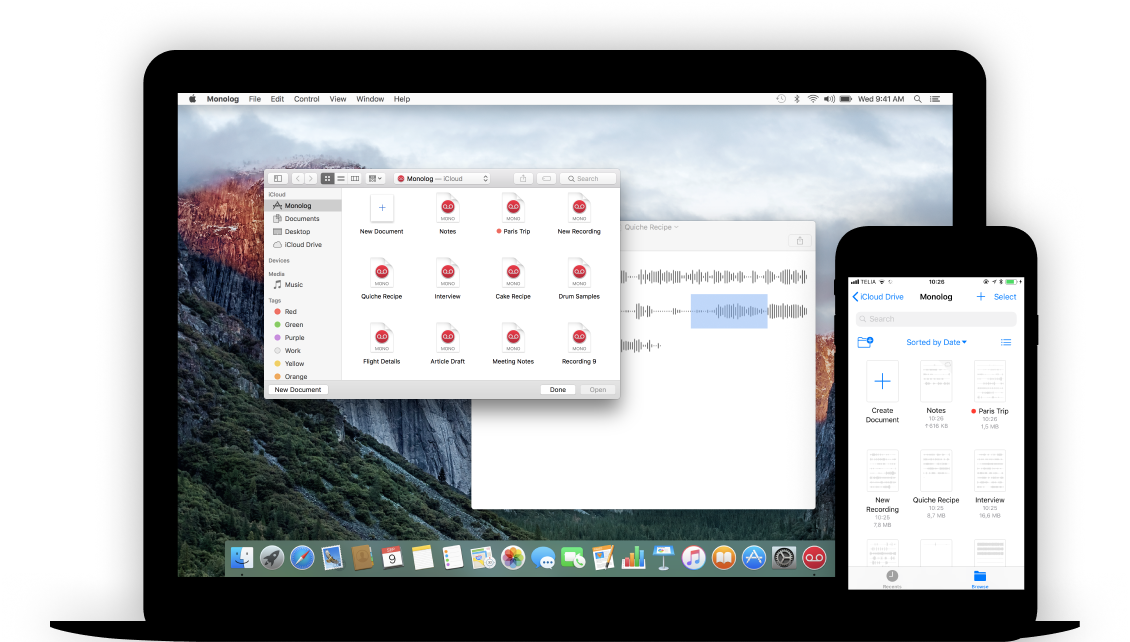
Task: Open Safari from the Dock
Action: click(302, 558)
